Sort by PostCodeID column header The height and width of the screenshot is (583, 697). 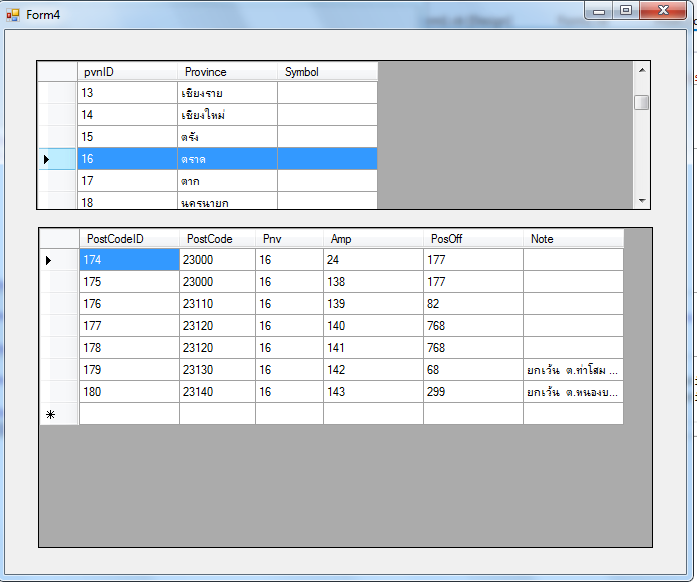click(129, 239)
